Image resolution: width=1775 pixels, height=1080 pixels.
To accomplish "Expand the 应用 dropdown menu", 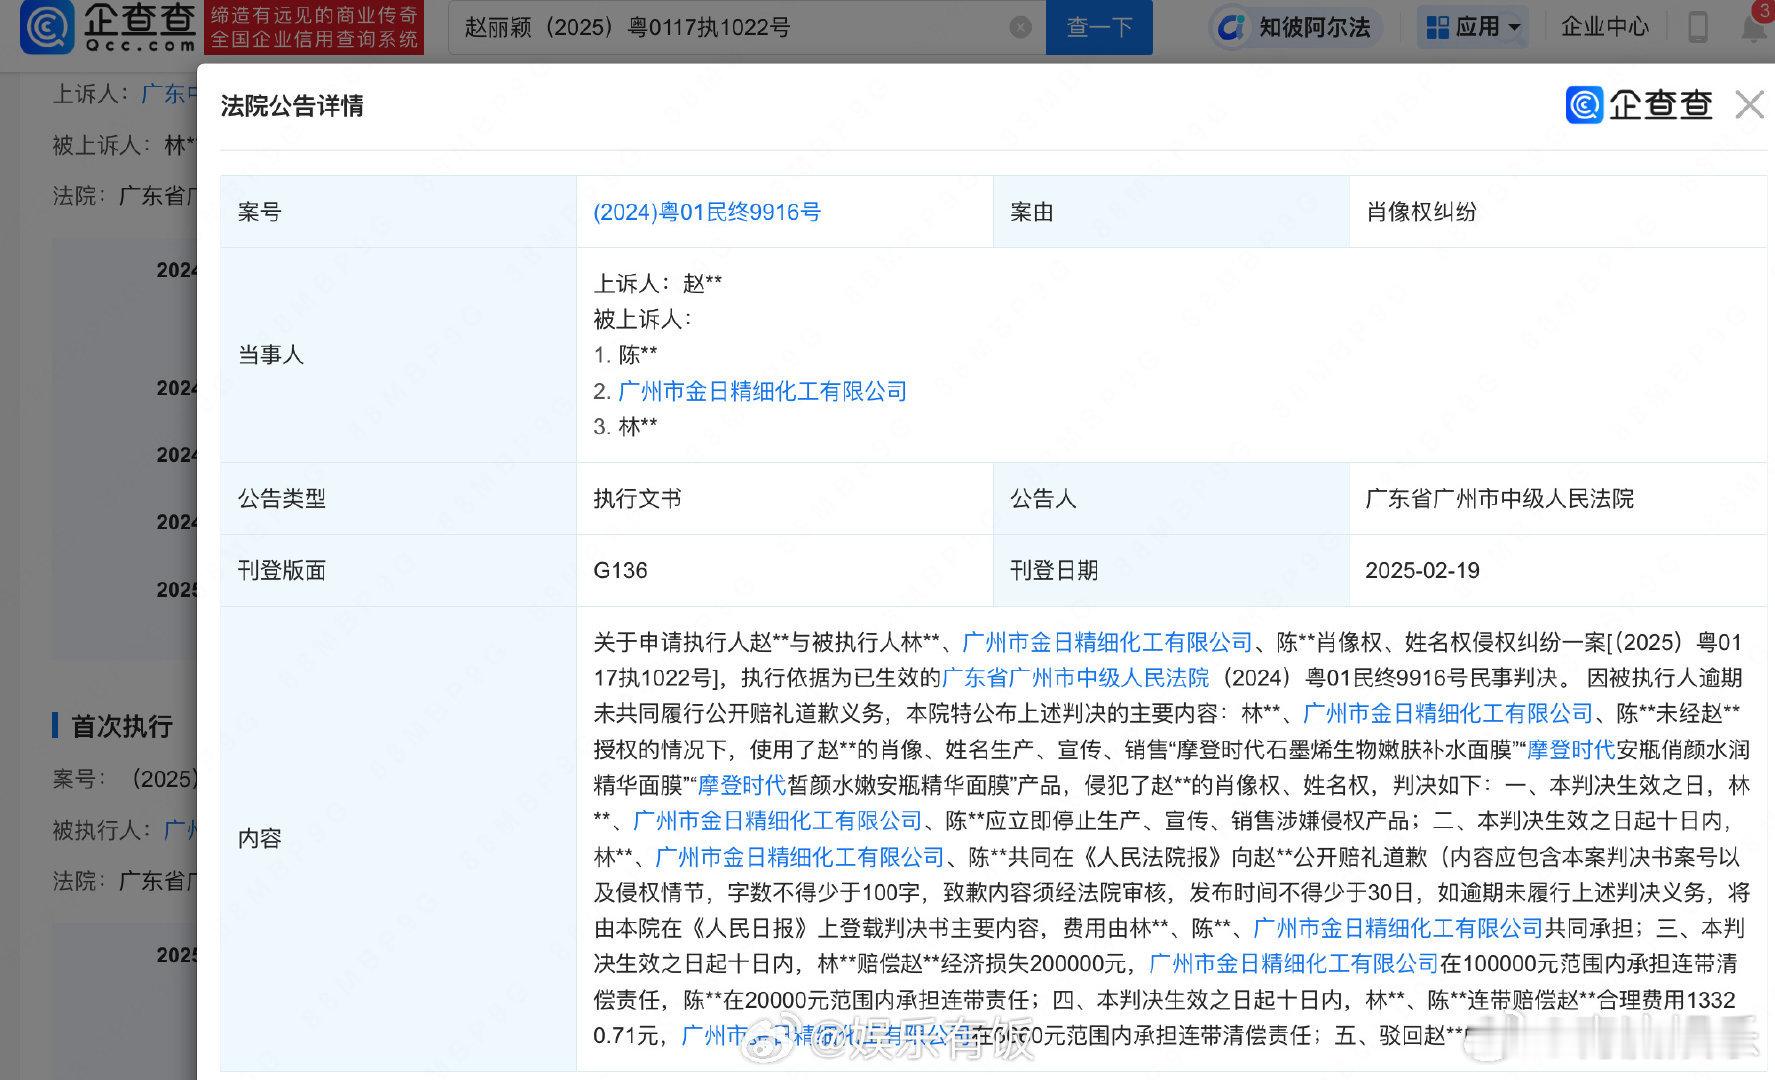I will click(1472, 27).
